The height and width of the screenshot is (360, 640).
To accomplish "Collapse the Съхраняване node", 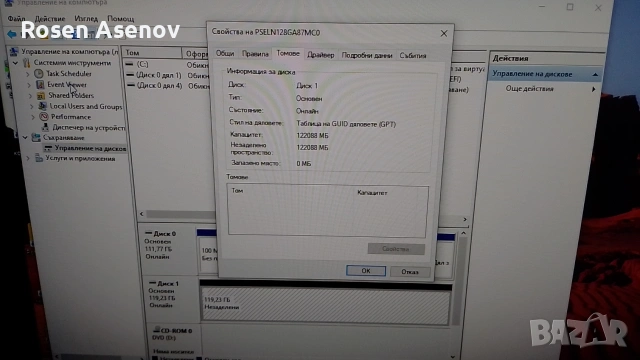I will pyautogui.click(x=25, y=138).
